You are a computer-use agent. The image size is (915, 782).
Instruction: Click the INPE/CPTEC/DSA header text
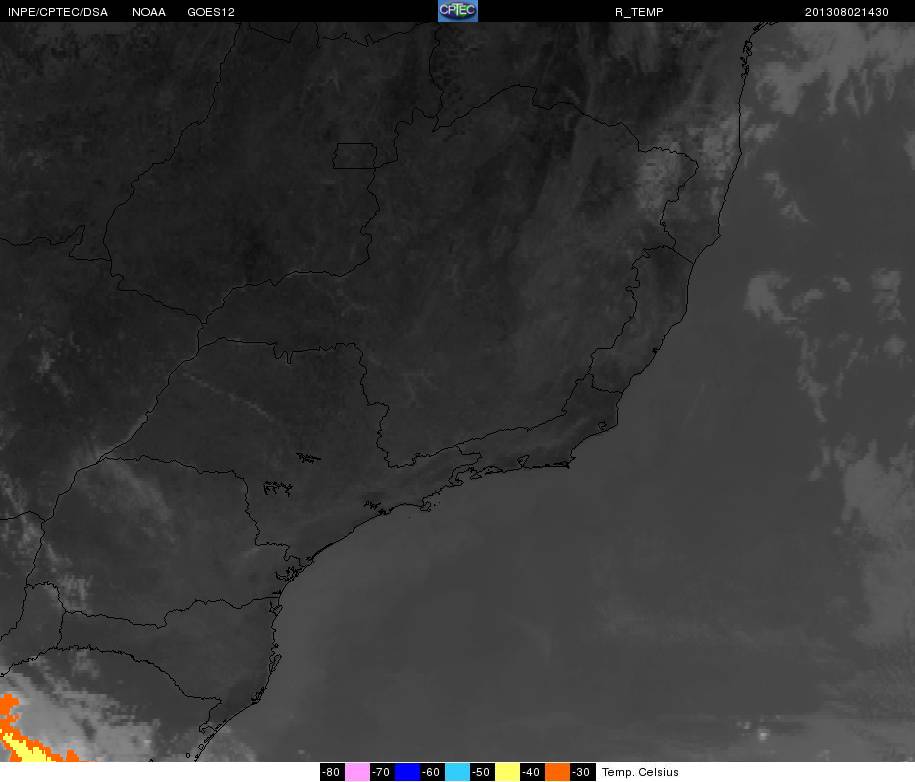[58, 12]
